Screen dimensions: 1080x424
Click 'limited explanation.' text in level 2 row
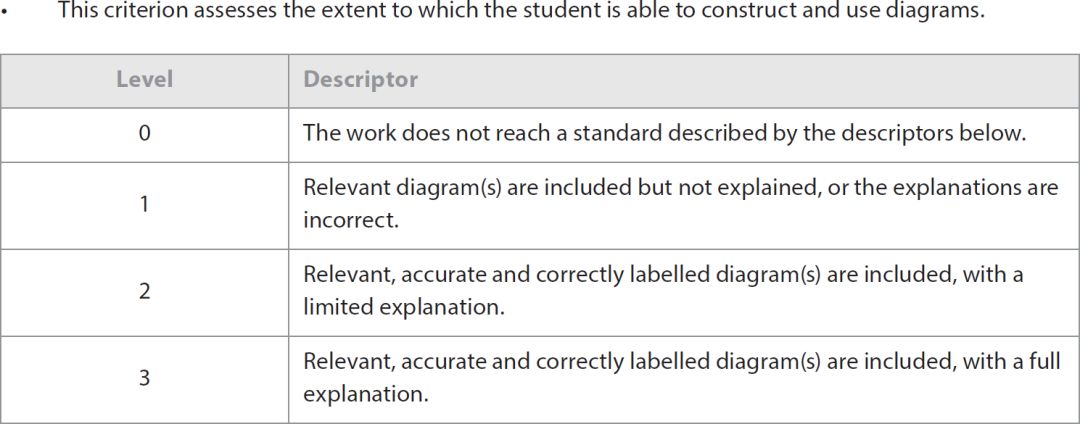404,308
